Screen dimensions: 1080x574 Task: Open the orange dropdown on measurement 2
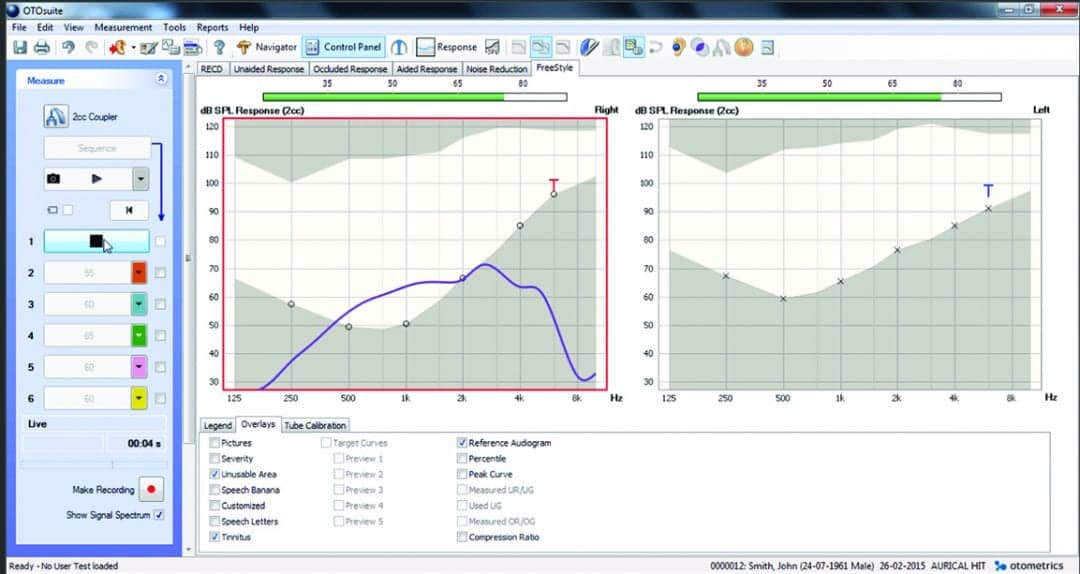point(140,273)
